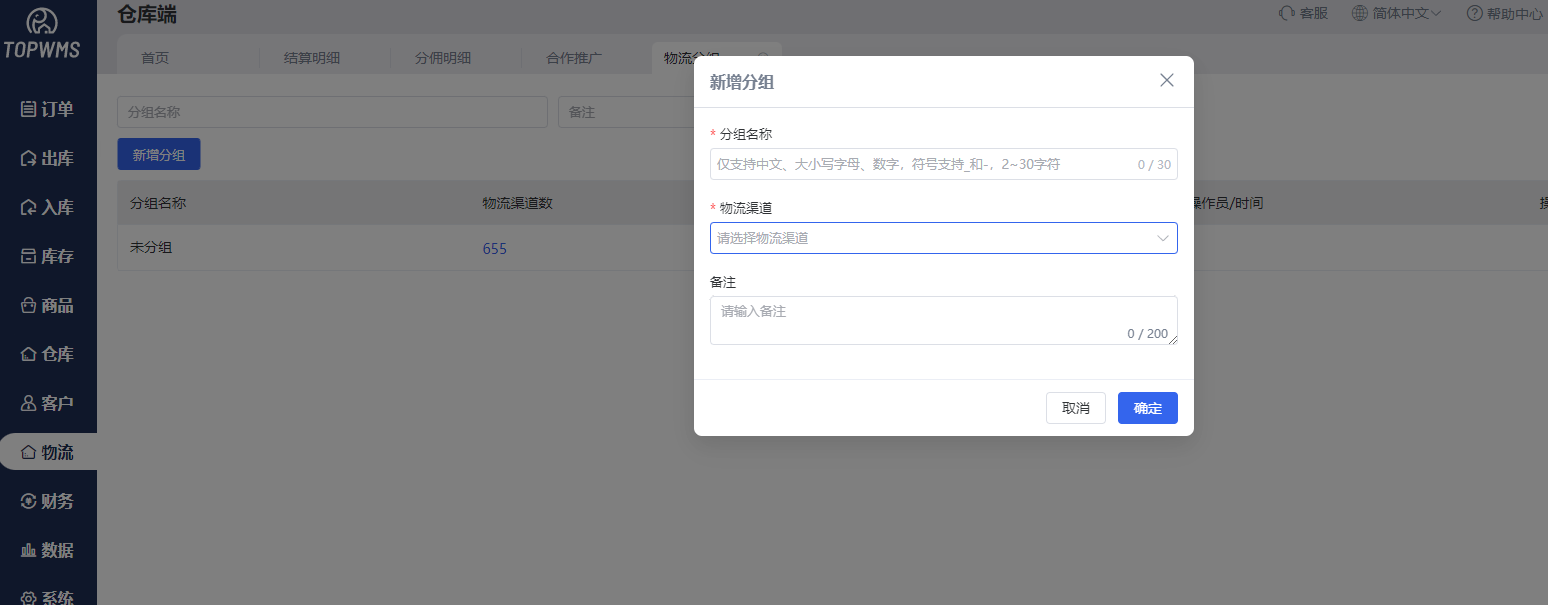Open the 数据 sidebar menu
The image size is (1548, 605).
(x=47, y=550)
